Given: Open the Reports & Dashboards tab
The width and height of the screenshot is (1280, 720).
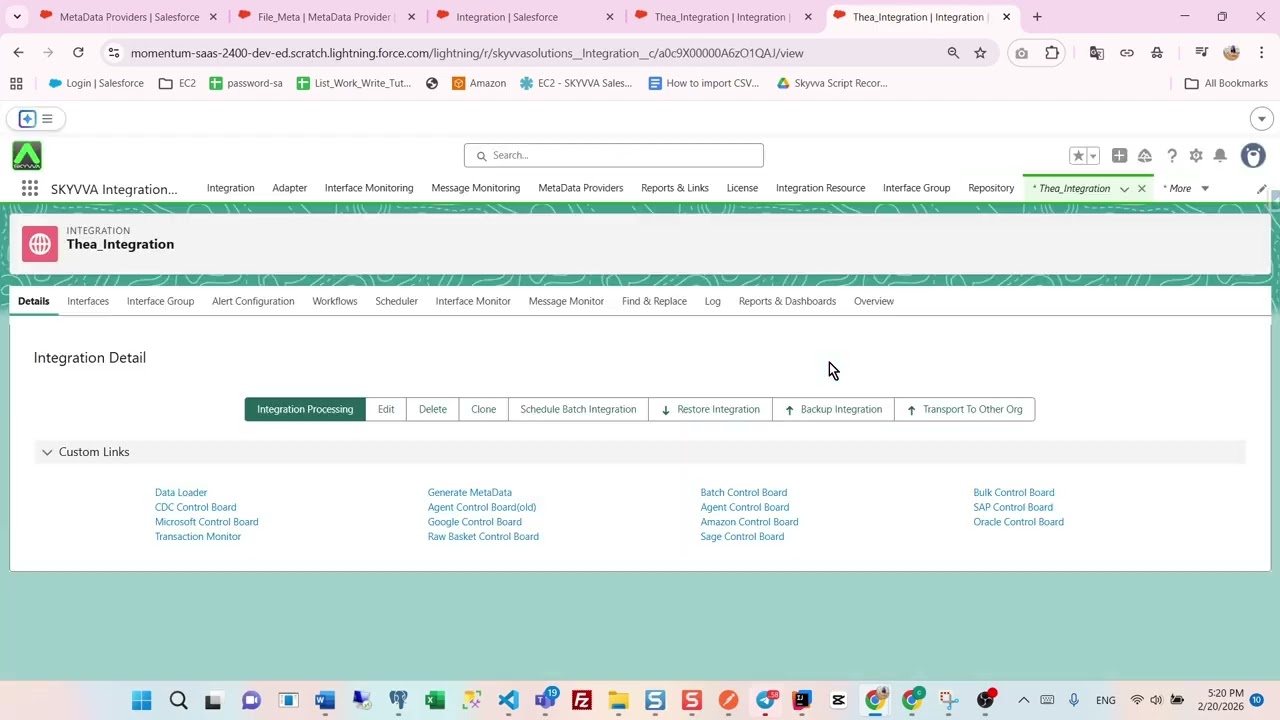Looking at the screenshot, I should tap(787, 301).
